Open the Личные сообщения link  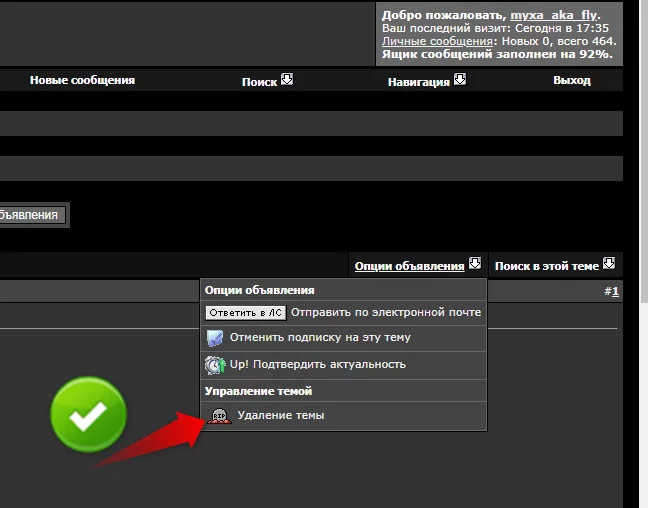point(437,41)
